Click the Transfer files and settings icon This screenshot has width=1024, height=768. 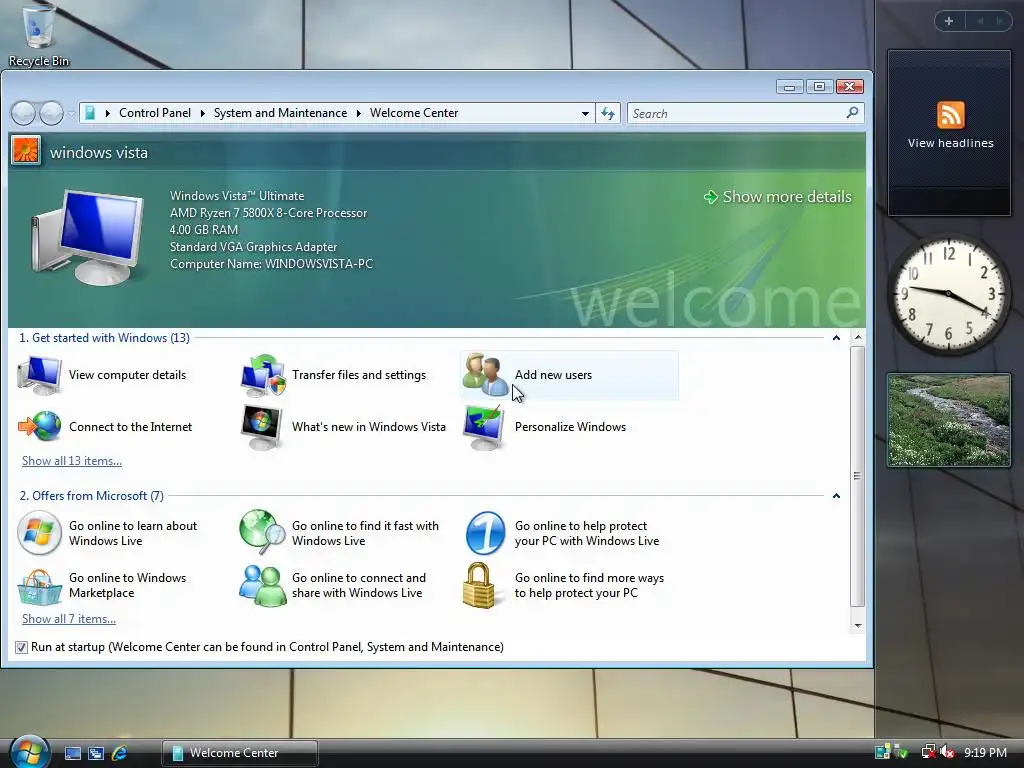(x=263, y=375)
